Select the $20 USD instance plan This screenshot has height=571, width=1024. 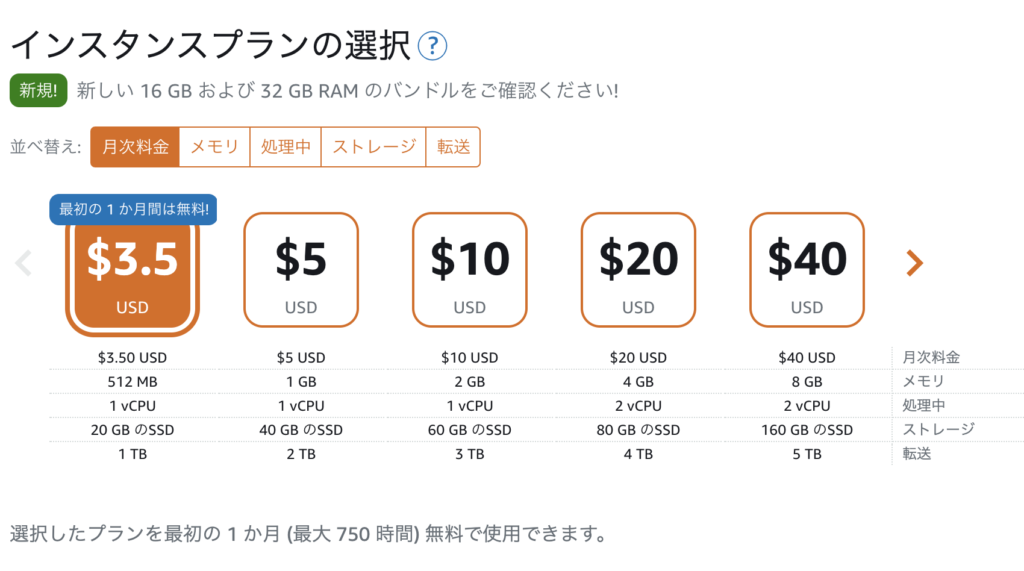point(638,270)
